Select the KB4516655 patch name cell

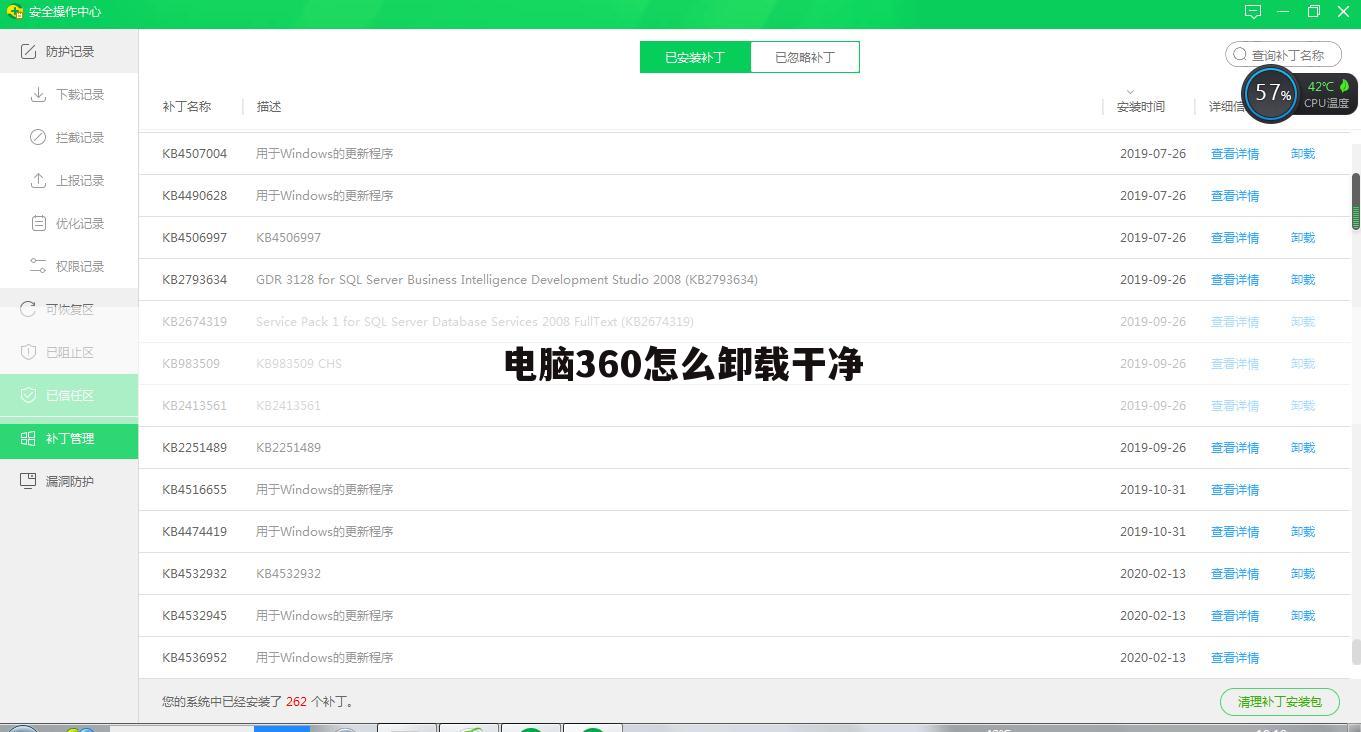click(x=195, y=490)
